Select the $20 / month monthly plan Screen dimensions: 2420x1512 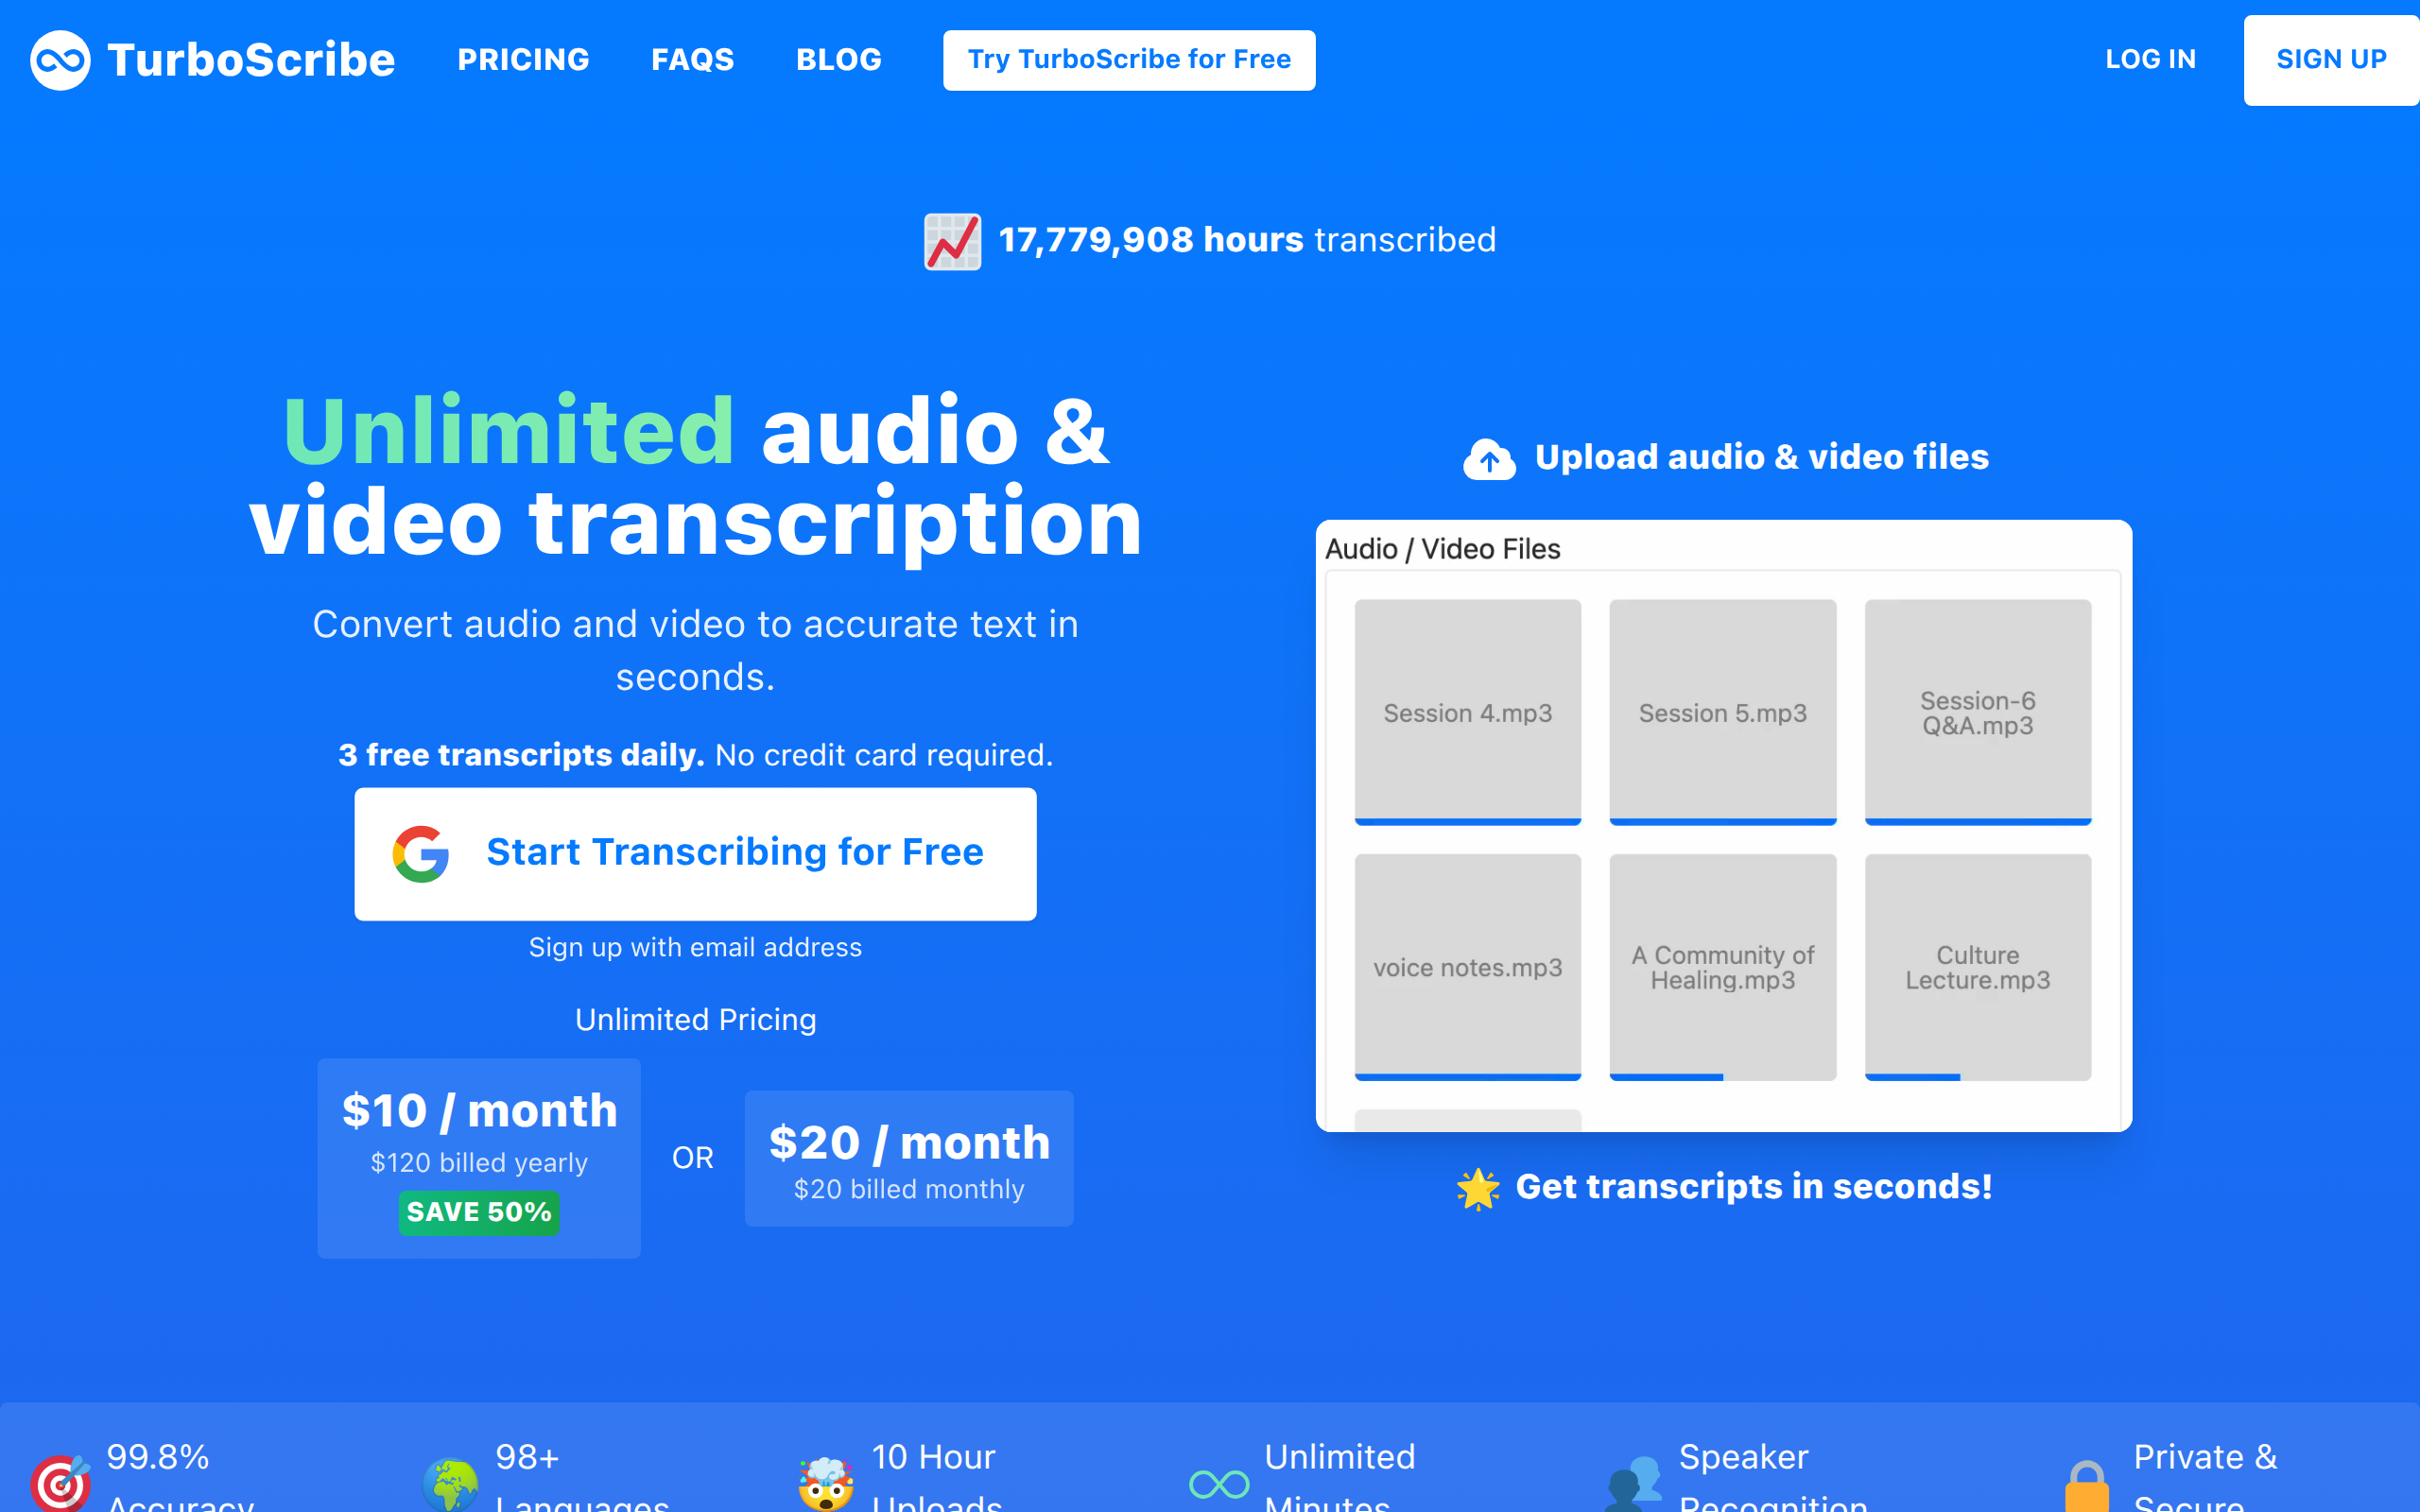[909, 1158]
